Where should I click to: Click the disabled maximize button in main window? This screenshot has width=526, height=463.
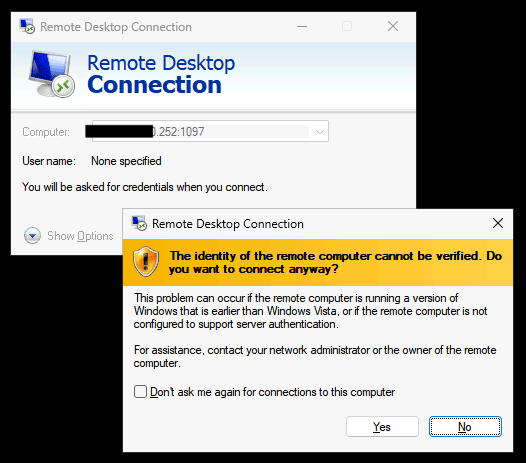347,26
